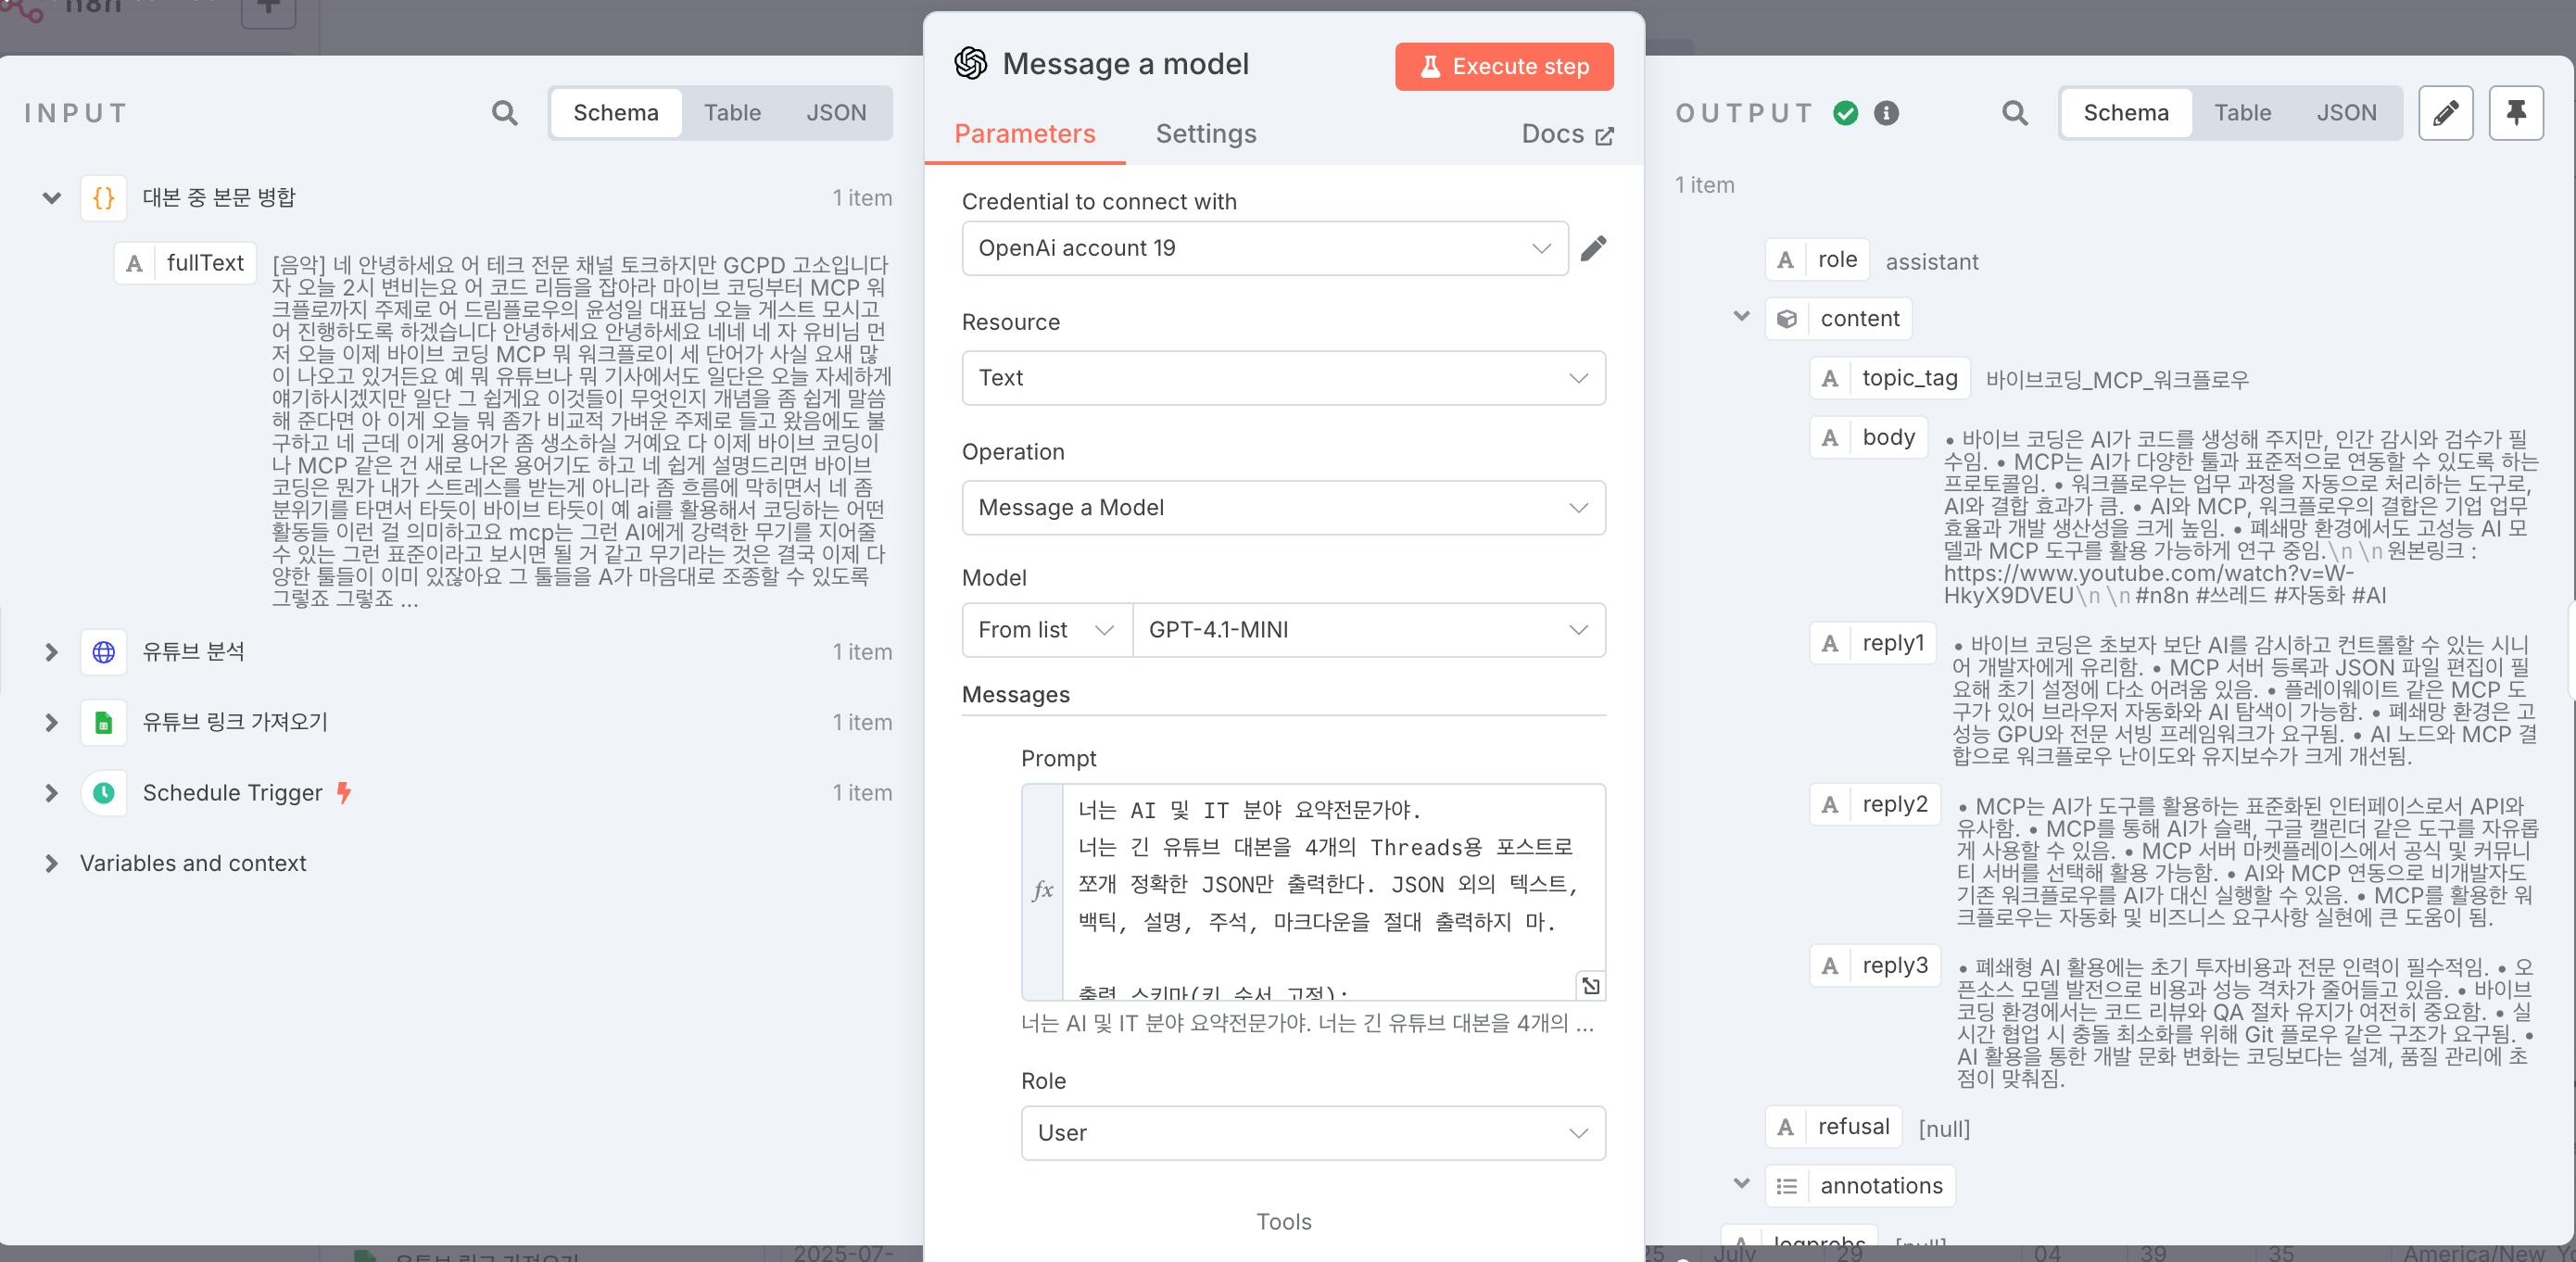
Task: Open the Operation dropdown Message a Model
Action: [x=1283, y=508]
